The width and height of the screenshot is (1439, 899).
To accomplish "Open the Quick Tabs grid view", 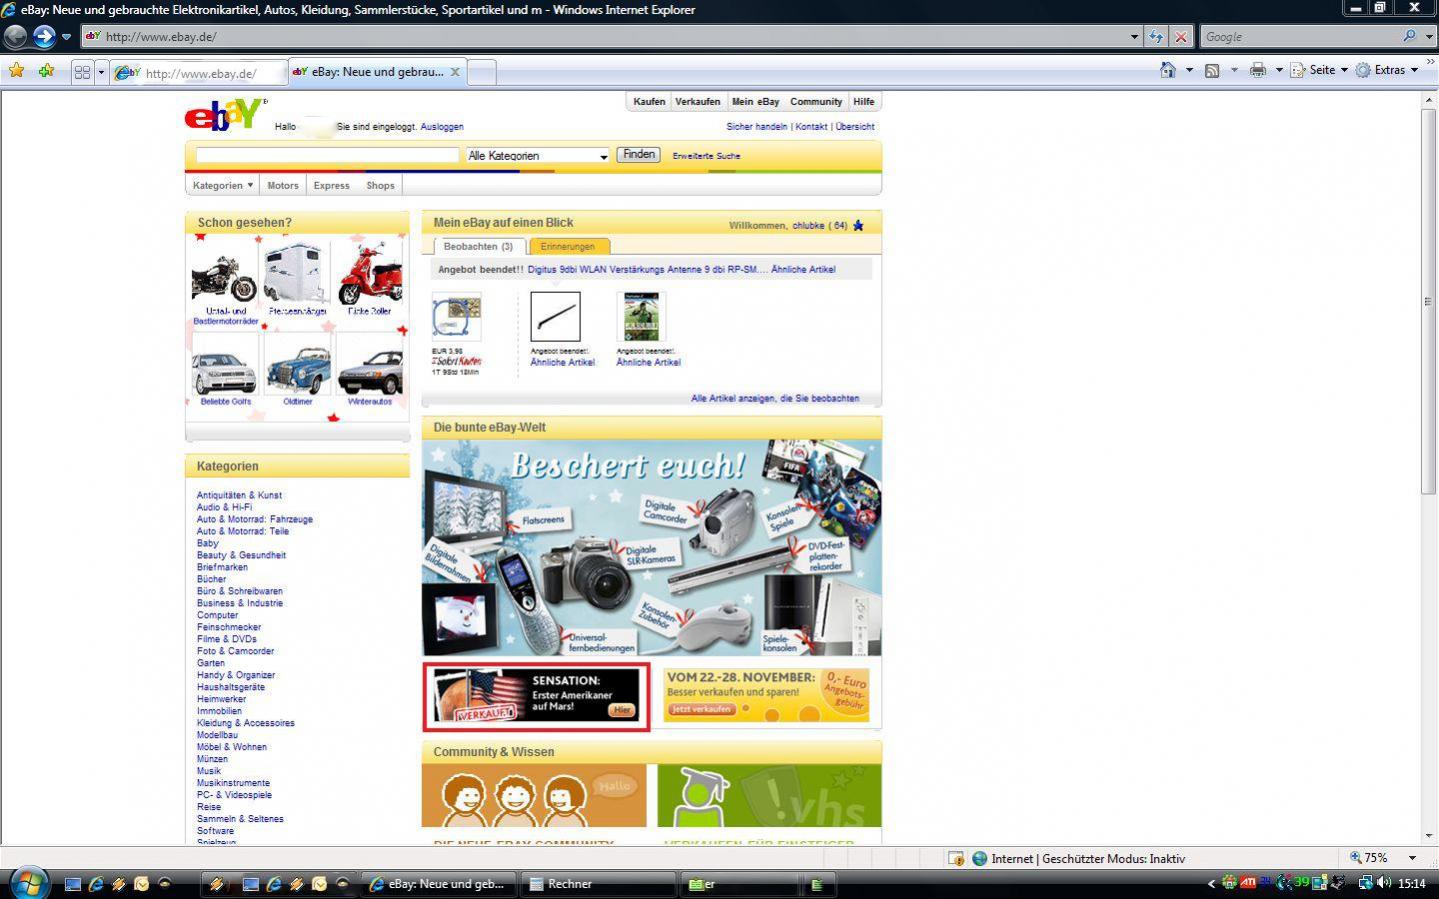I will pyautogui.click(x=83, y=72).
